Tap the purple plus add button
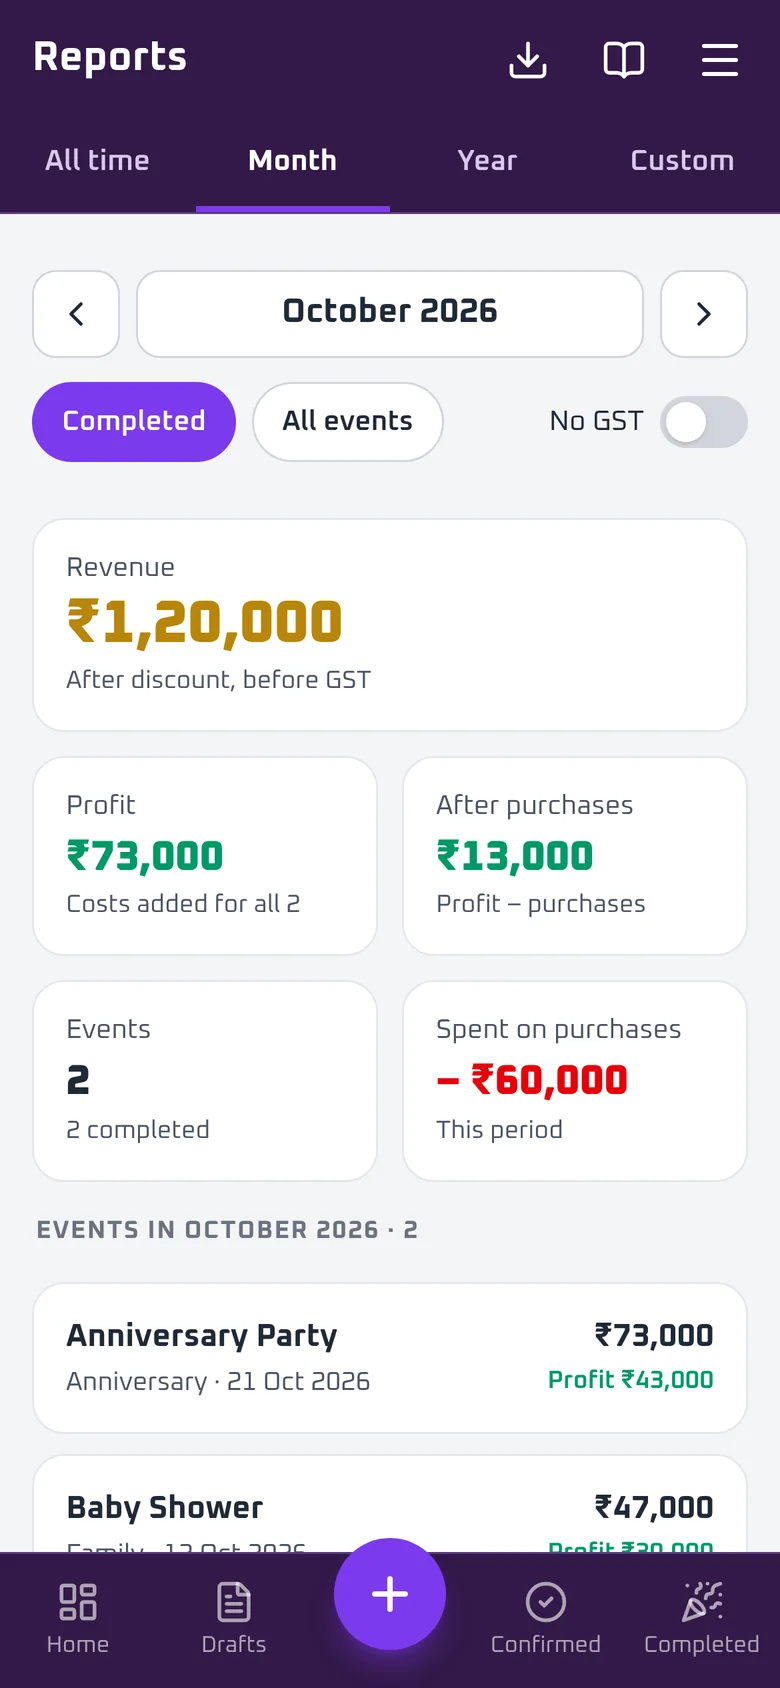 pos(390,1594)
